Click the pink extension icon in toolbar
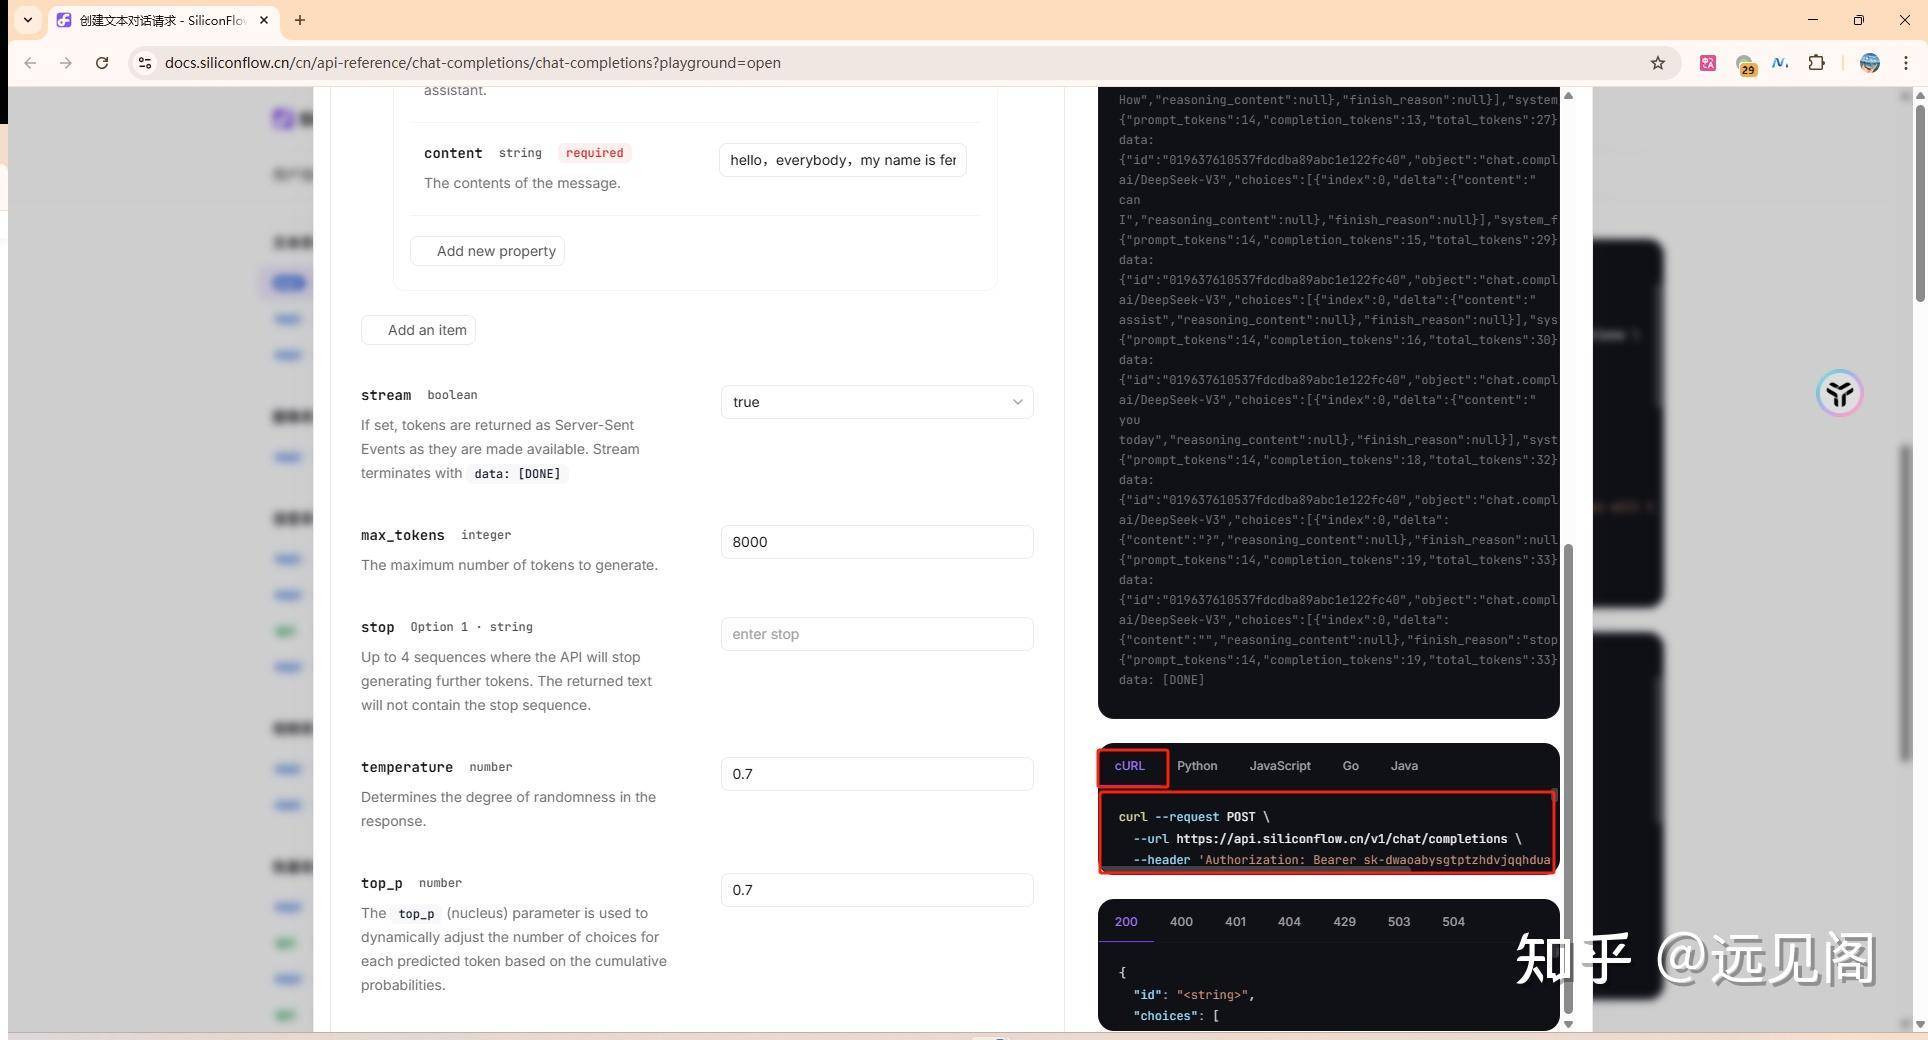This screenshot has width=1928, height=1040. 1708,63
